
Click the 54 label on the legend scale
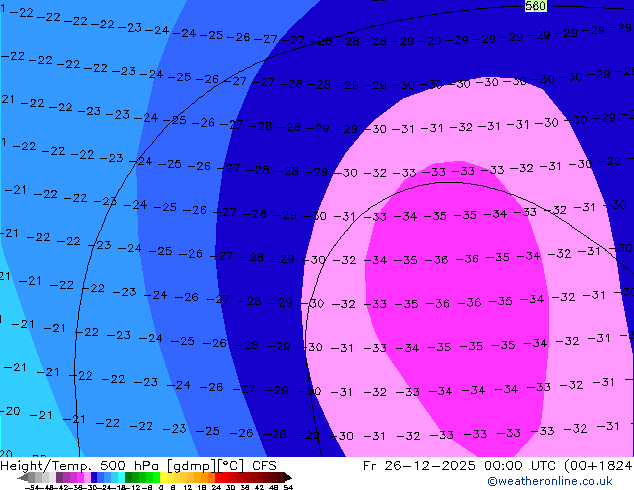tap(288, 488)
